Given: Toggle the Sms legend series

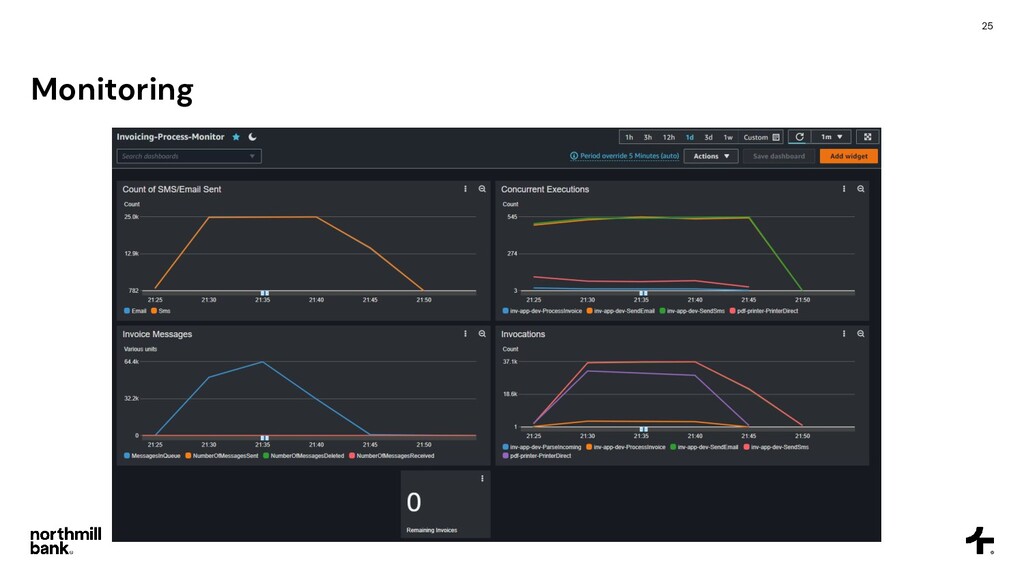Looking at the screenshot, I should pos(161,311).
